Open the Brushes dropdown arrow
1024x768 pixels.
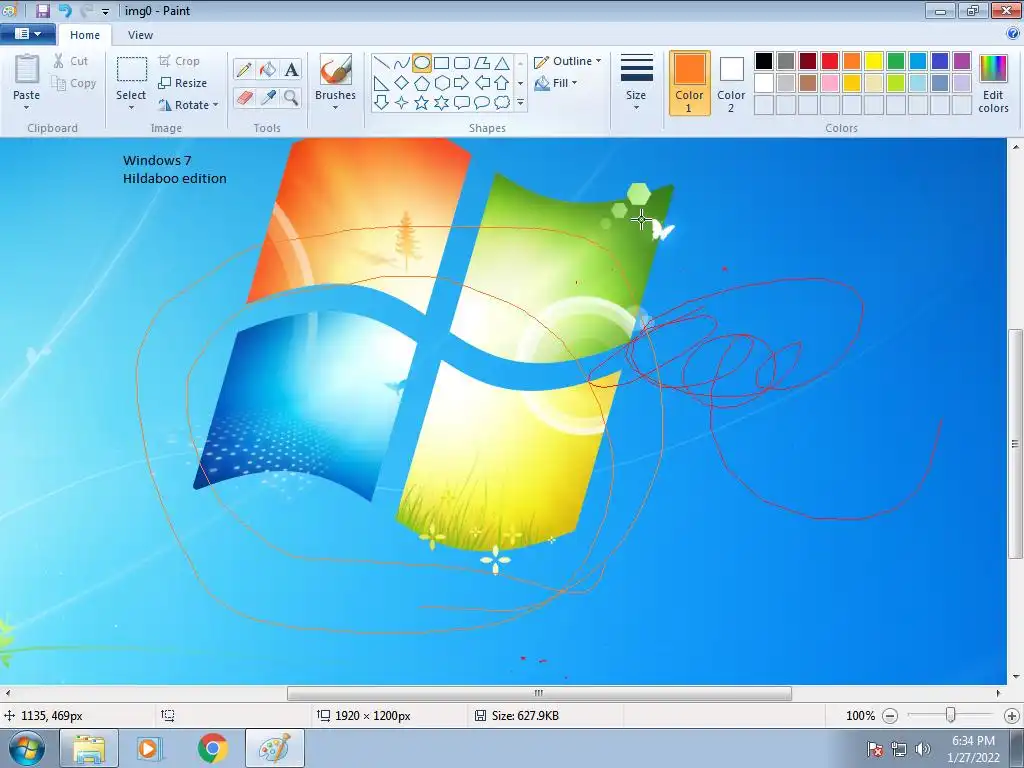[336, 108]
